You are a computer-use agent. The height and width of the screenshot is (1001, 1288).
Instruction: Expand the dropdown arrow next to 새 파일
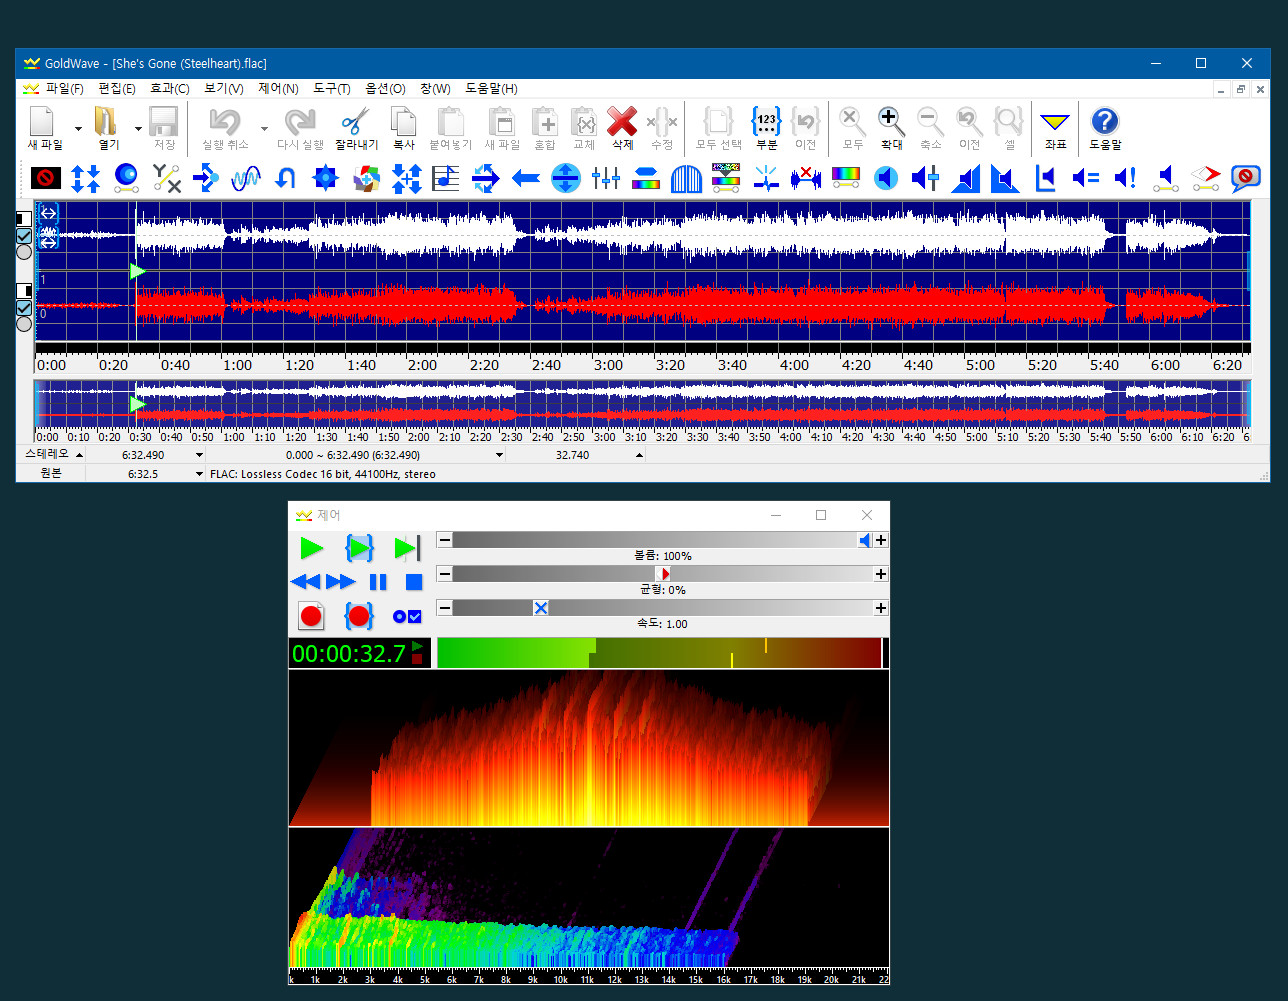tap(78, 129)
